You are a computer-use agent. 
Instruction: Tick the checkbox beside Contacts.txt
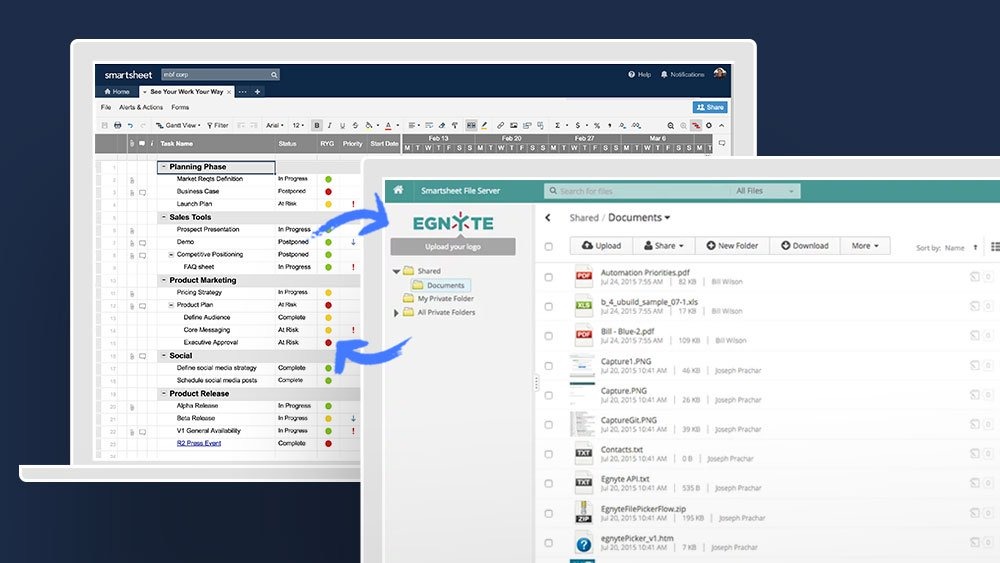[548, 455]
